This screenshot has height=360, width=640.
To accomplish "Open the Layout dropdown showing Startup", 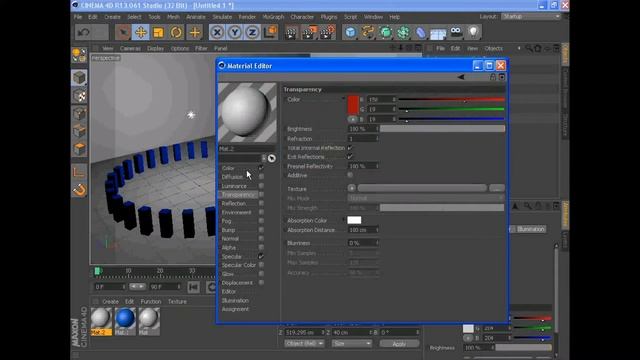I will coord(531,16).
